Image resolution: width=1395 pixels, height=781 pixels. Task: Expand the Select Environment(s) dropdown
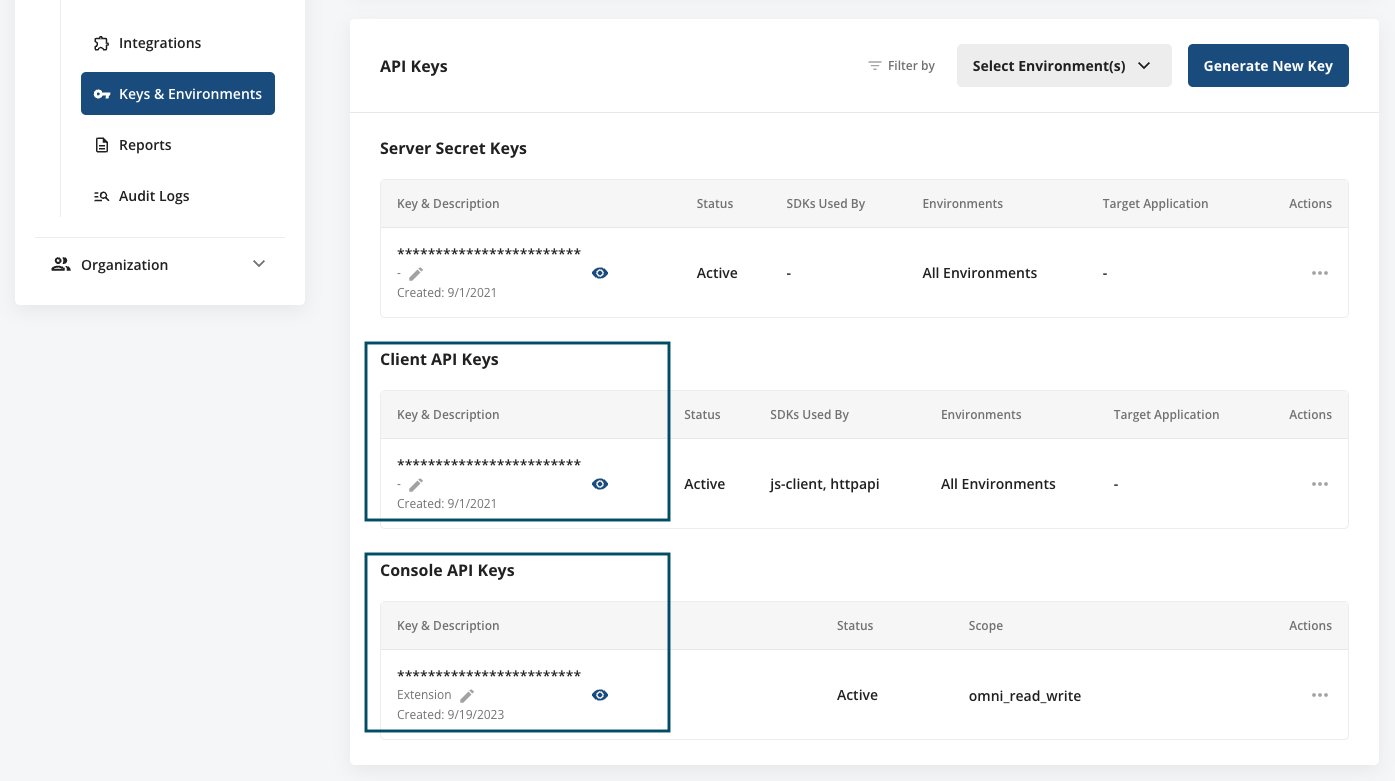click(1063, 65)
